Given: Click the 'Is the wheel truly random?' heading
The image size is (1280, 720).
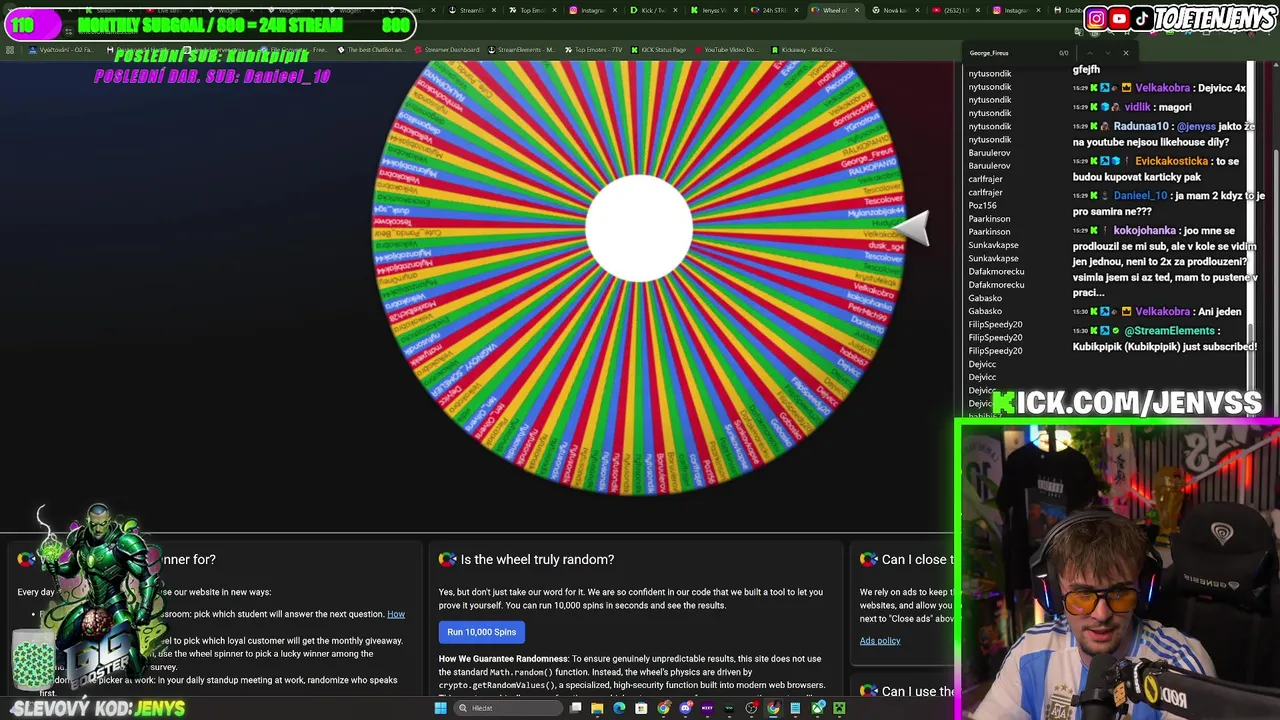Looking at the screenshot, I should point(537,560).
